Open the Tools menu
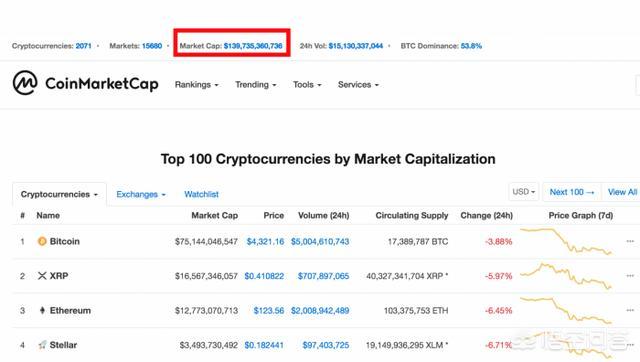 [x=307, y=85]
